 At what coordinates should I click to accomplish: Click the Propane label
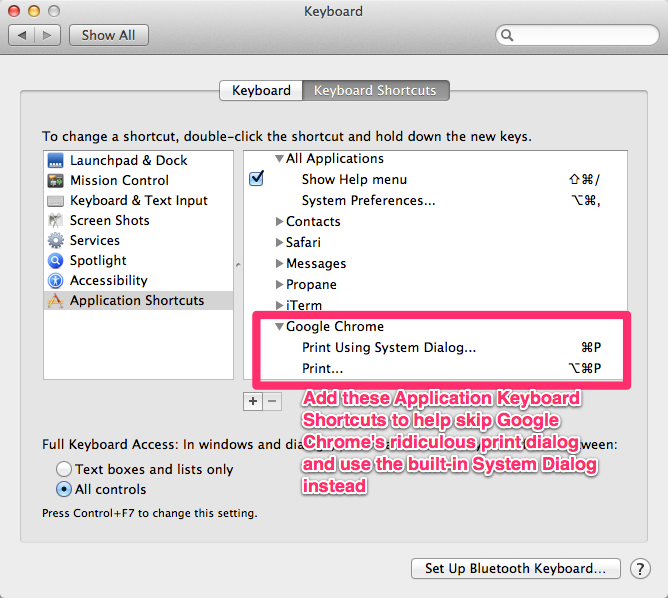[x=311, y=284]
